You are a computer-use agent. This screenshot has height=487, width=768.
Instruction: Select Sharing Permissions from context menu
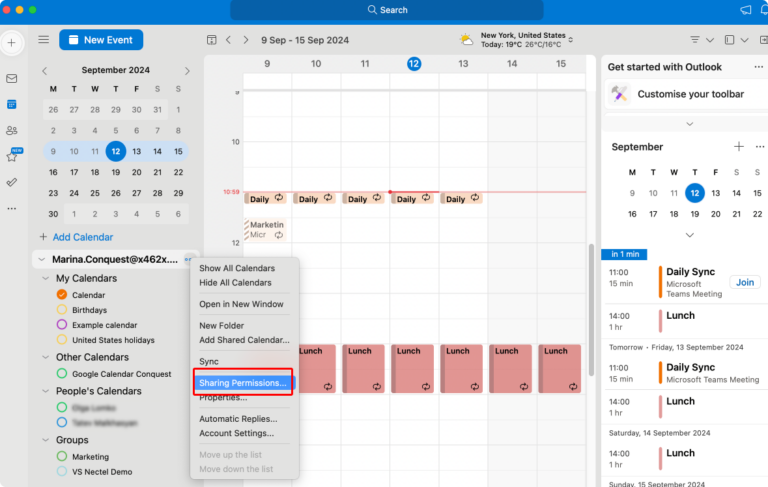tap(243, 383)
